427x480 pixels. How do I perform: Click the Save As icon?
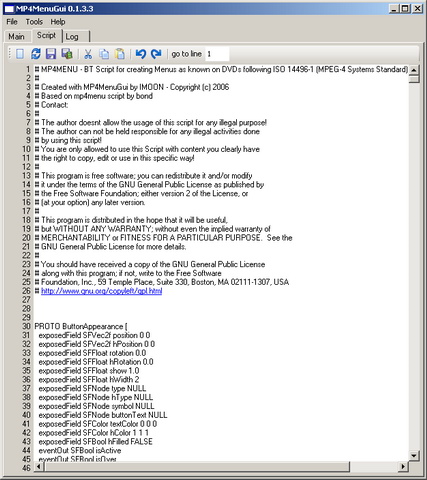tap(67, 54)
